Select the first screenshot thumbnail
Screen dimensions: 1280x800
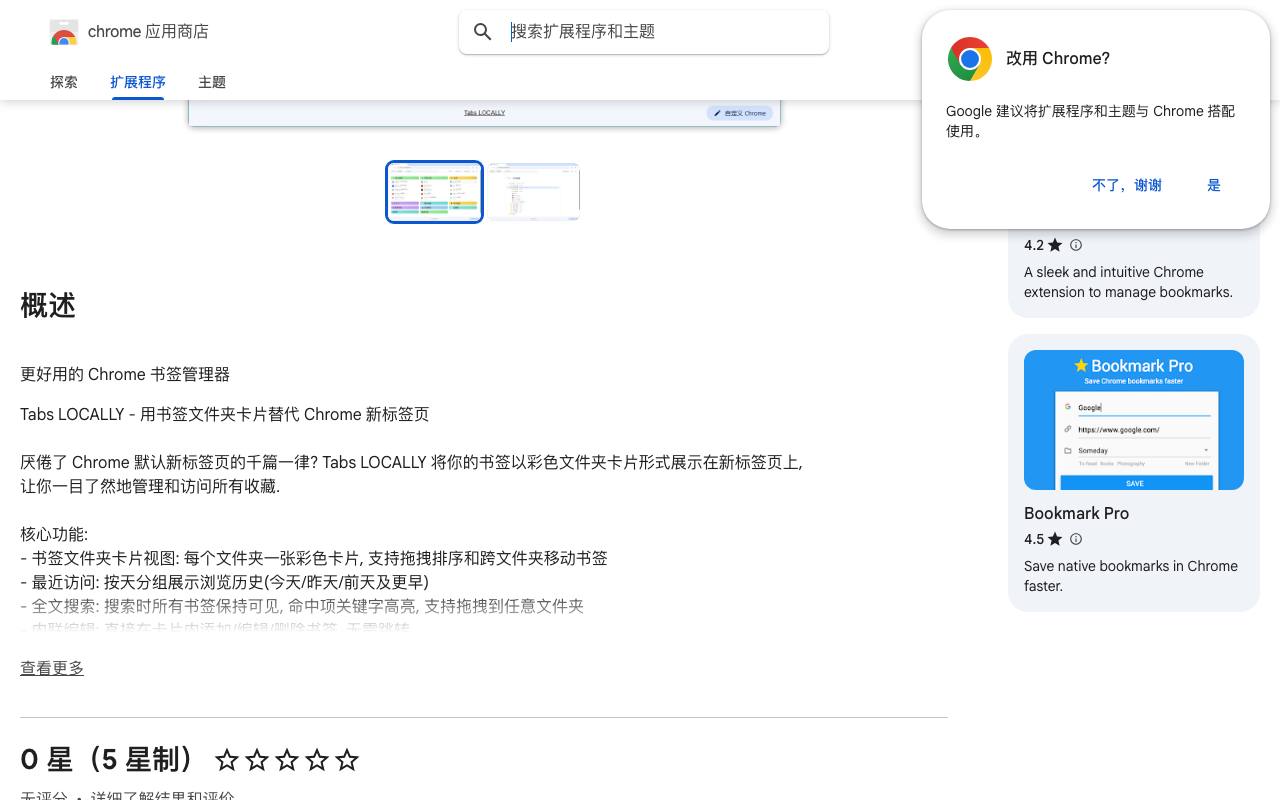pos(434,192)
